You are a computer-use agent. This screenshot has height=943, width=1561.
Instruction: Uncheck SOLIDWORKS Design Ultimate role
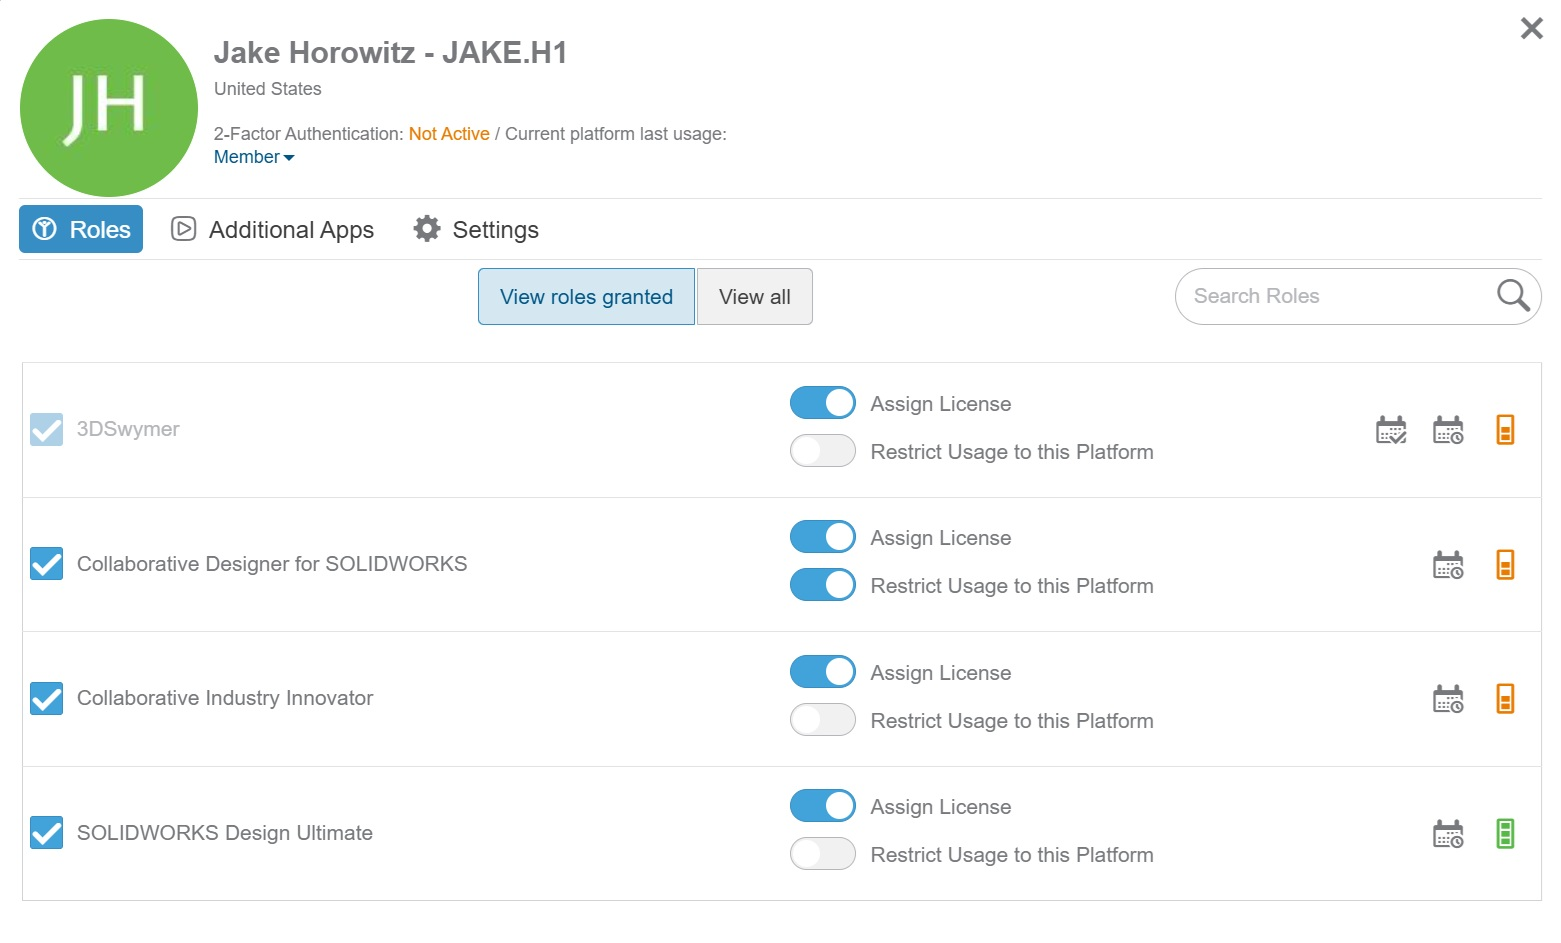click(x=47, y=833)
